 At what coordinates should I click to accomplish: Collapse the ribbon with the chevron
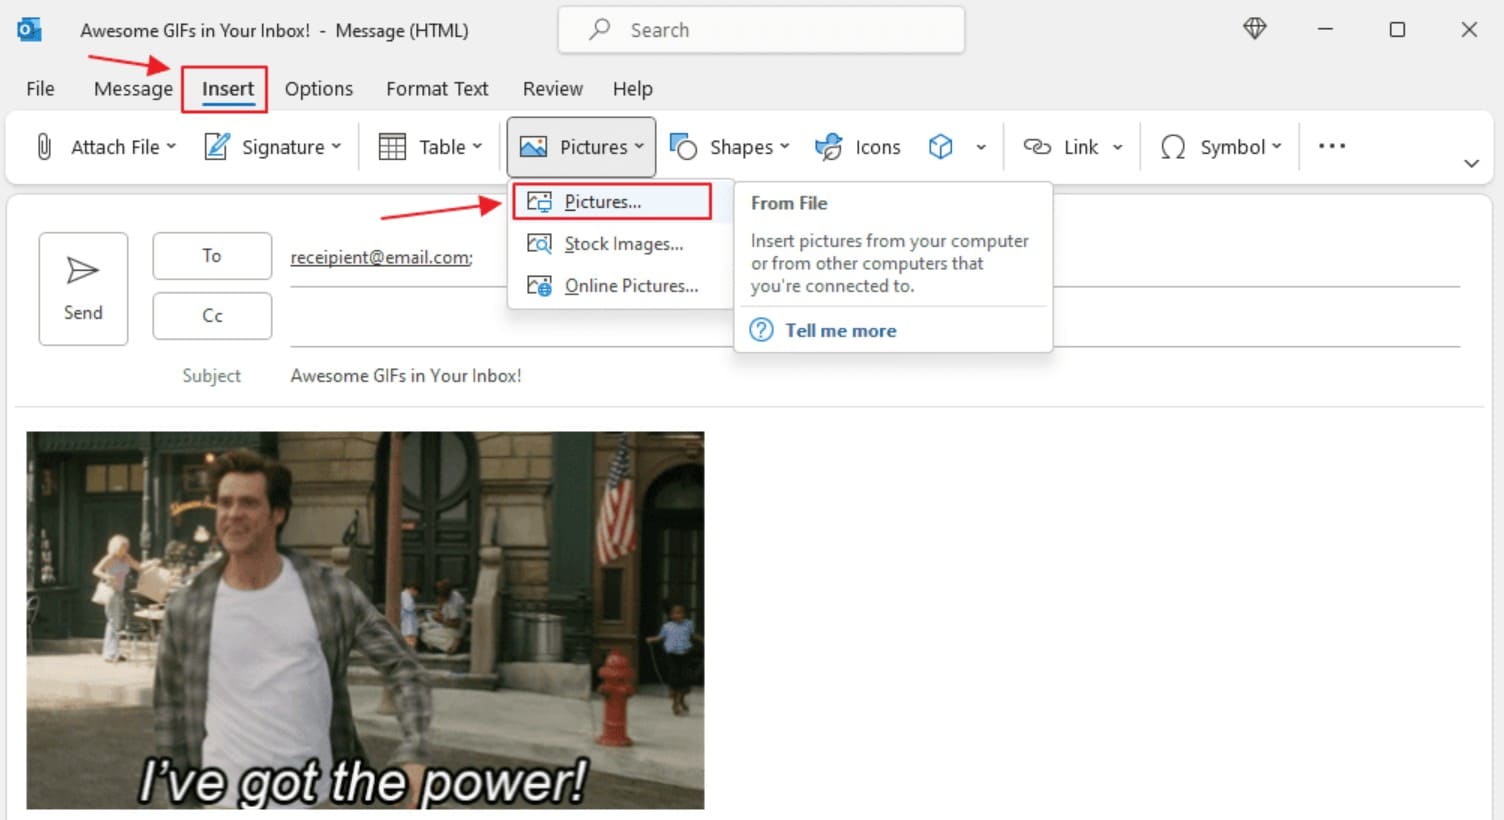pyautogui.click(x=1471, y=162)
